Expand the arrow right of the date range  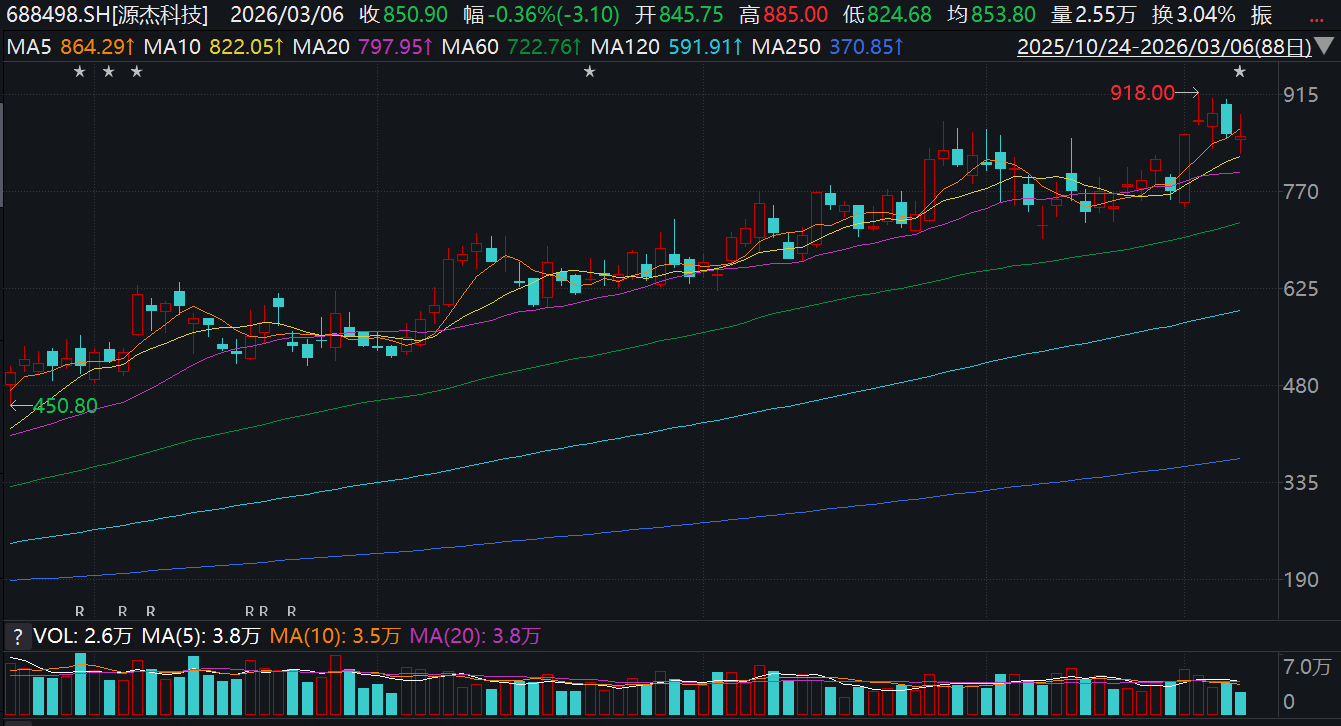(x=1324, y=47)
